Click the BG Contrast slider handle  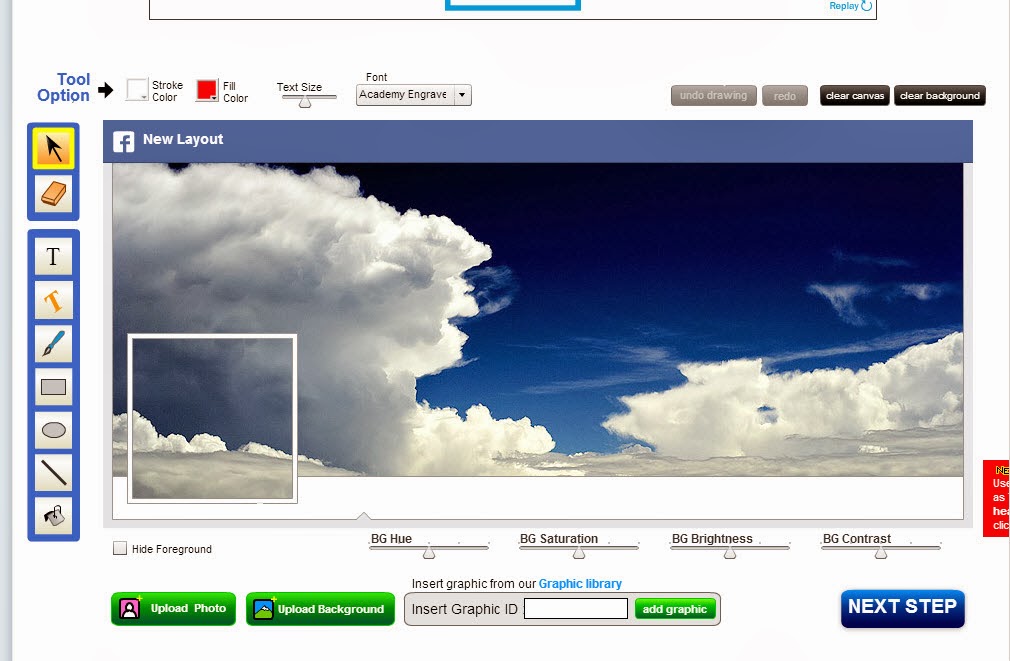[x=881, y=552]
